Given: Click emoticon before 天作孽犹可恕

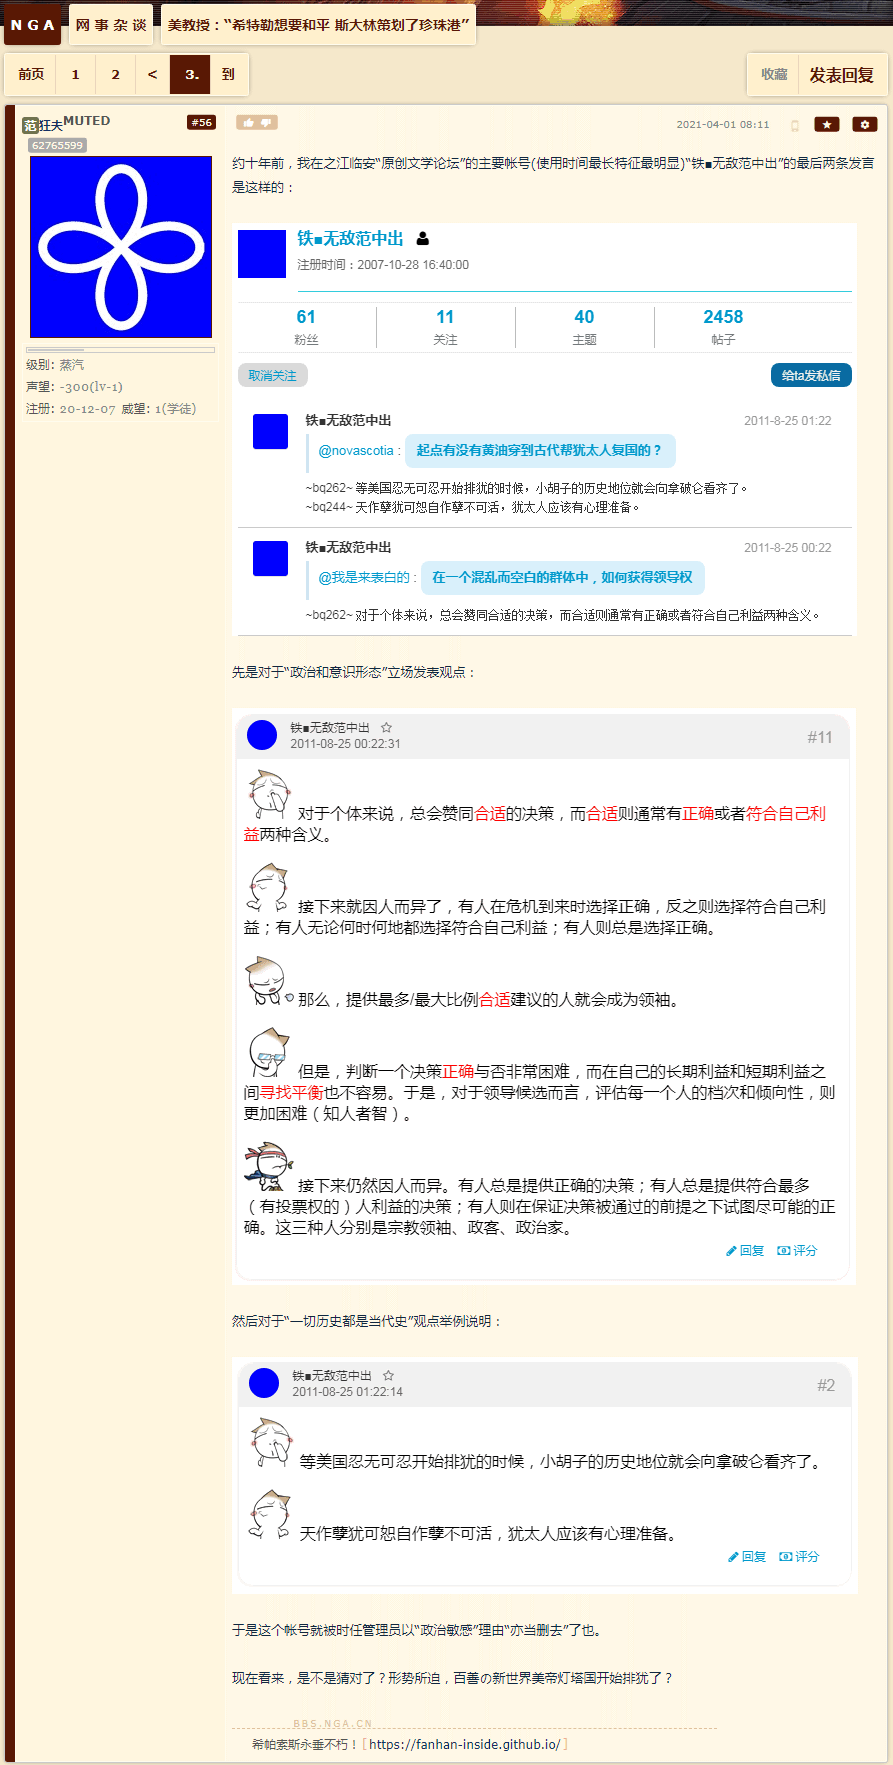Looking at the screenshot, I should (270, 1516).
